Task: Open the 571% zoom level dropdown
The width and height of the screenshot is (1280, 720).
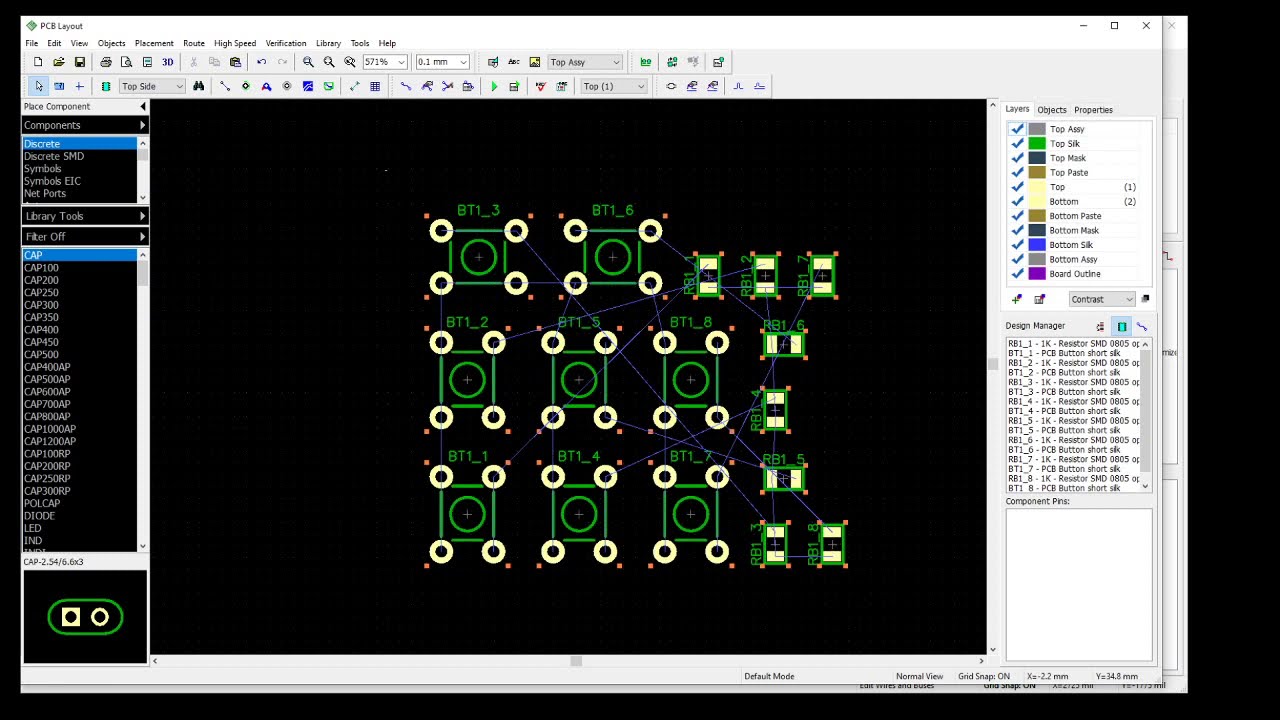Action: tap(401, 62)
